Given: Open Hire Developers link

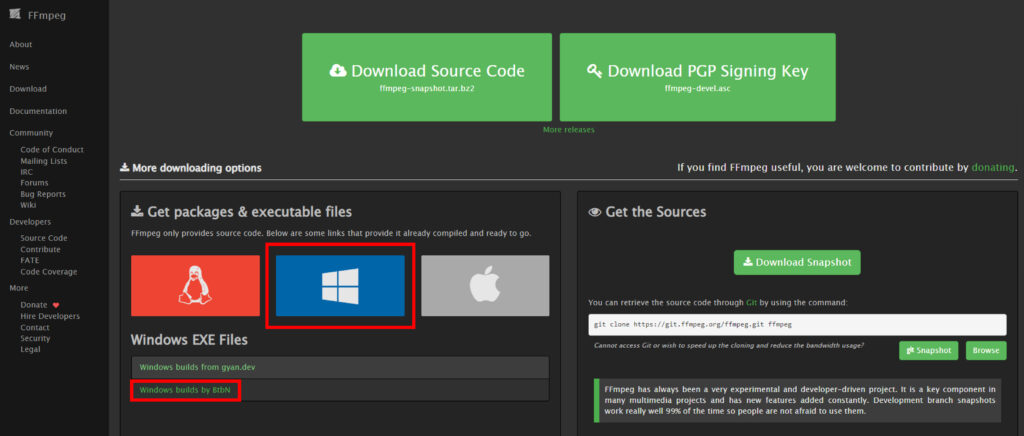Looking at the screenshot, I should [x=50, y=316].
